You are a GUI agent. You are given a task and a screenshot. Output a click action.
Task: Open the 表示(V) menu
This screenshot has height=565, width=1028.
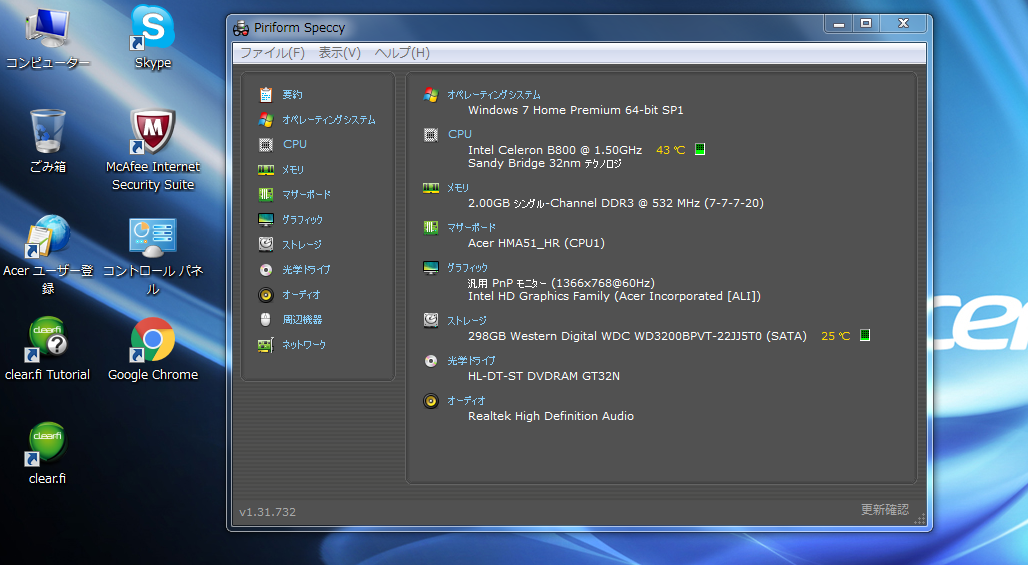(x=340, y=52)
